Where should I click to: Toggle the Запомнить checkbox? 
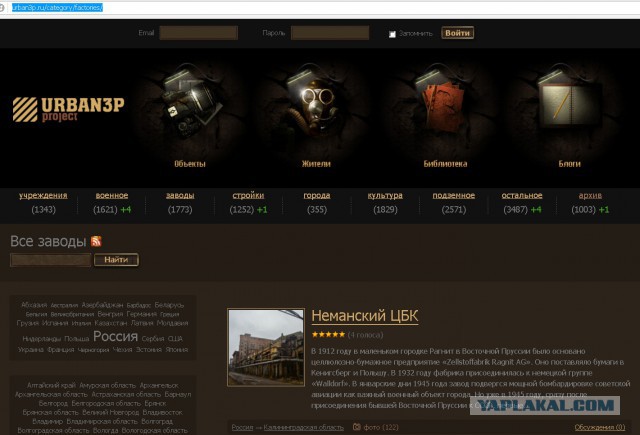click(x=392, y=34)
